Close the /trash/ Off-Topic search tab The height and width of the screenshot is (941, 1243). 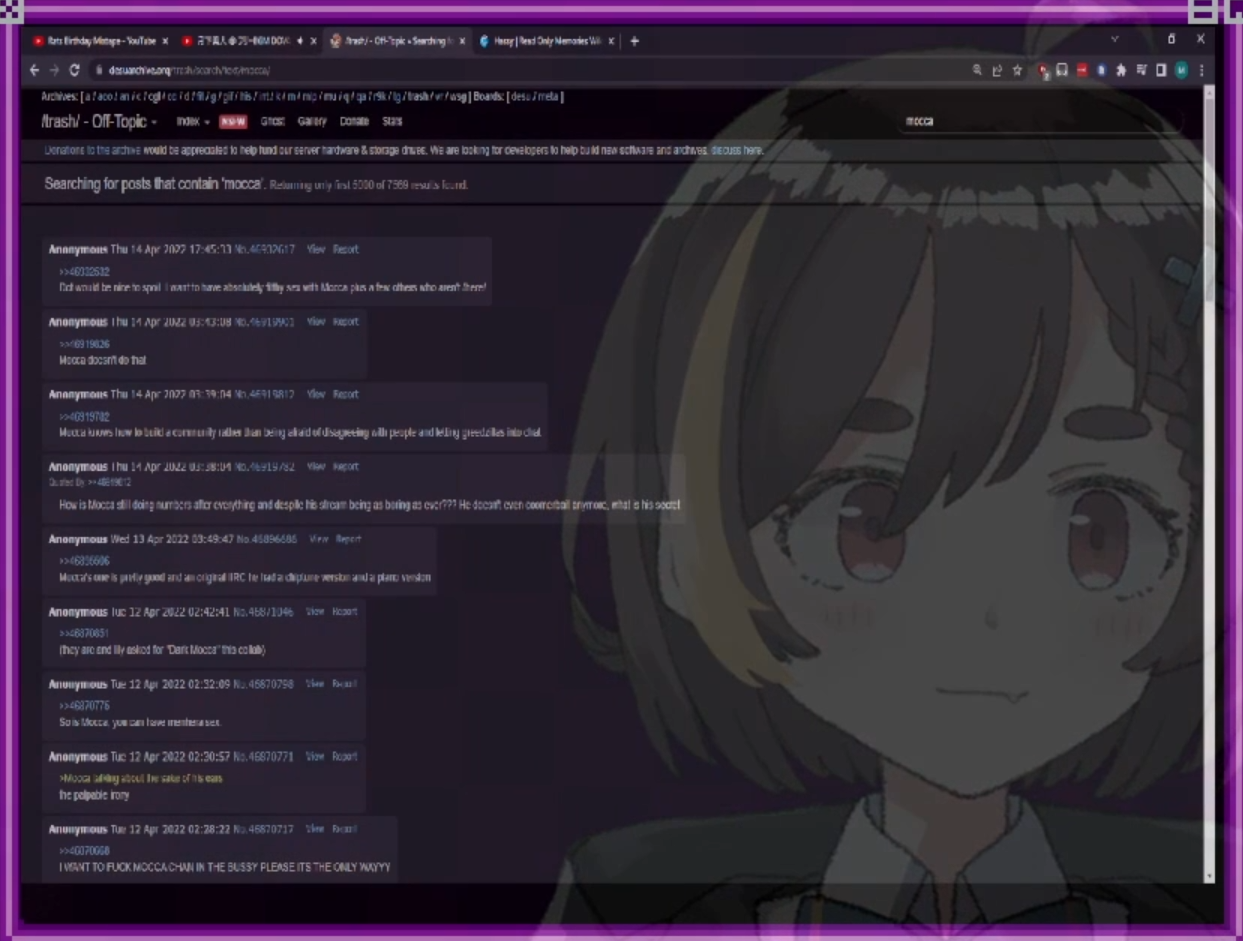(x=462, y=41)
